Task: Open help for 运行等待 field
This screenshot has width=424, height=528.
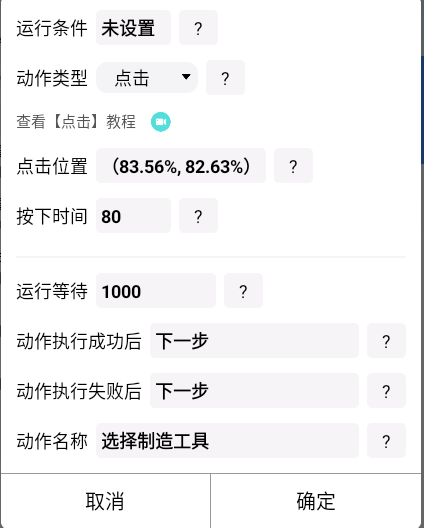Action: coord(243,291)
